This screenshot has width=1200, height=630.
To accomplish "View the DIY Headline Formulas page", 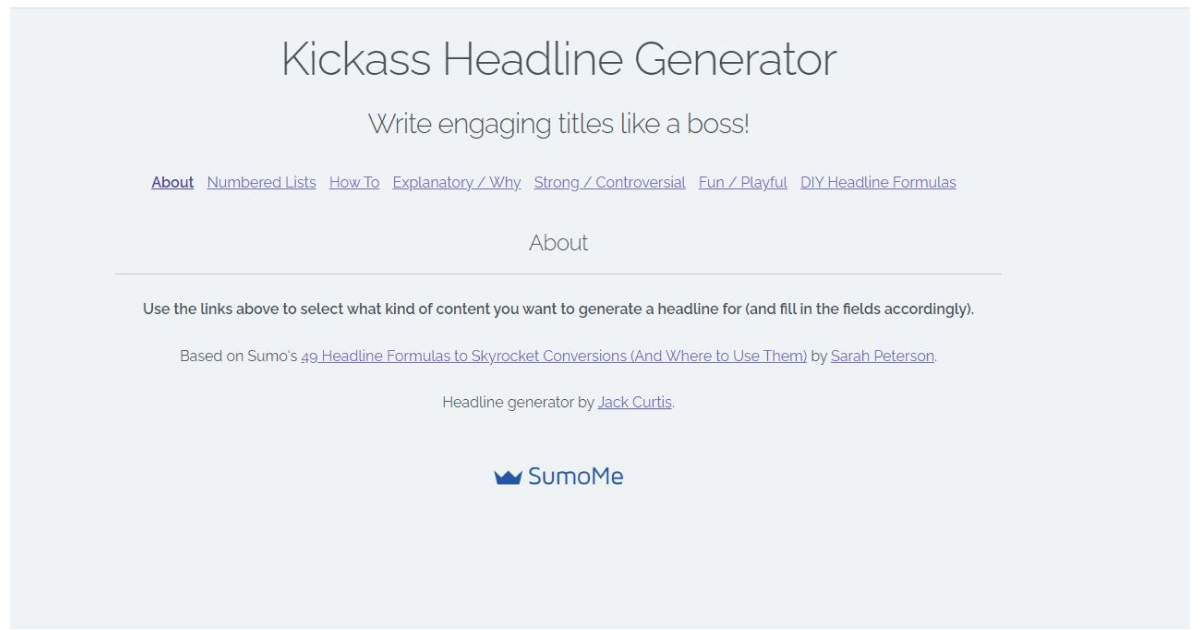I will click(x=878, y=182).
